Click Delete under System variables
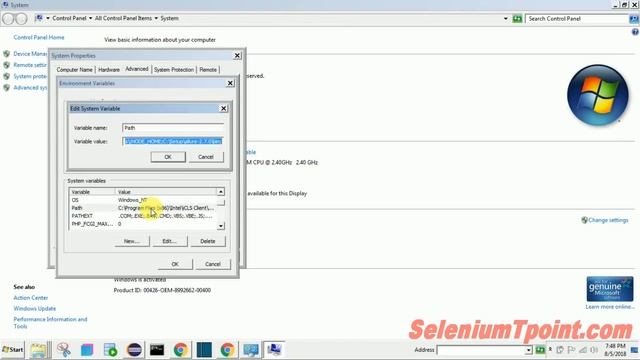The height and width of the screenshot is (360, 640). pyautogui.click(x=208, y=241)
